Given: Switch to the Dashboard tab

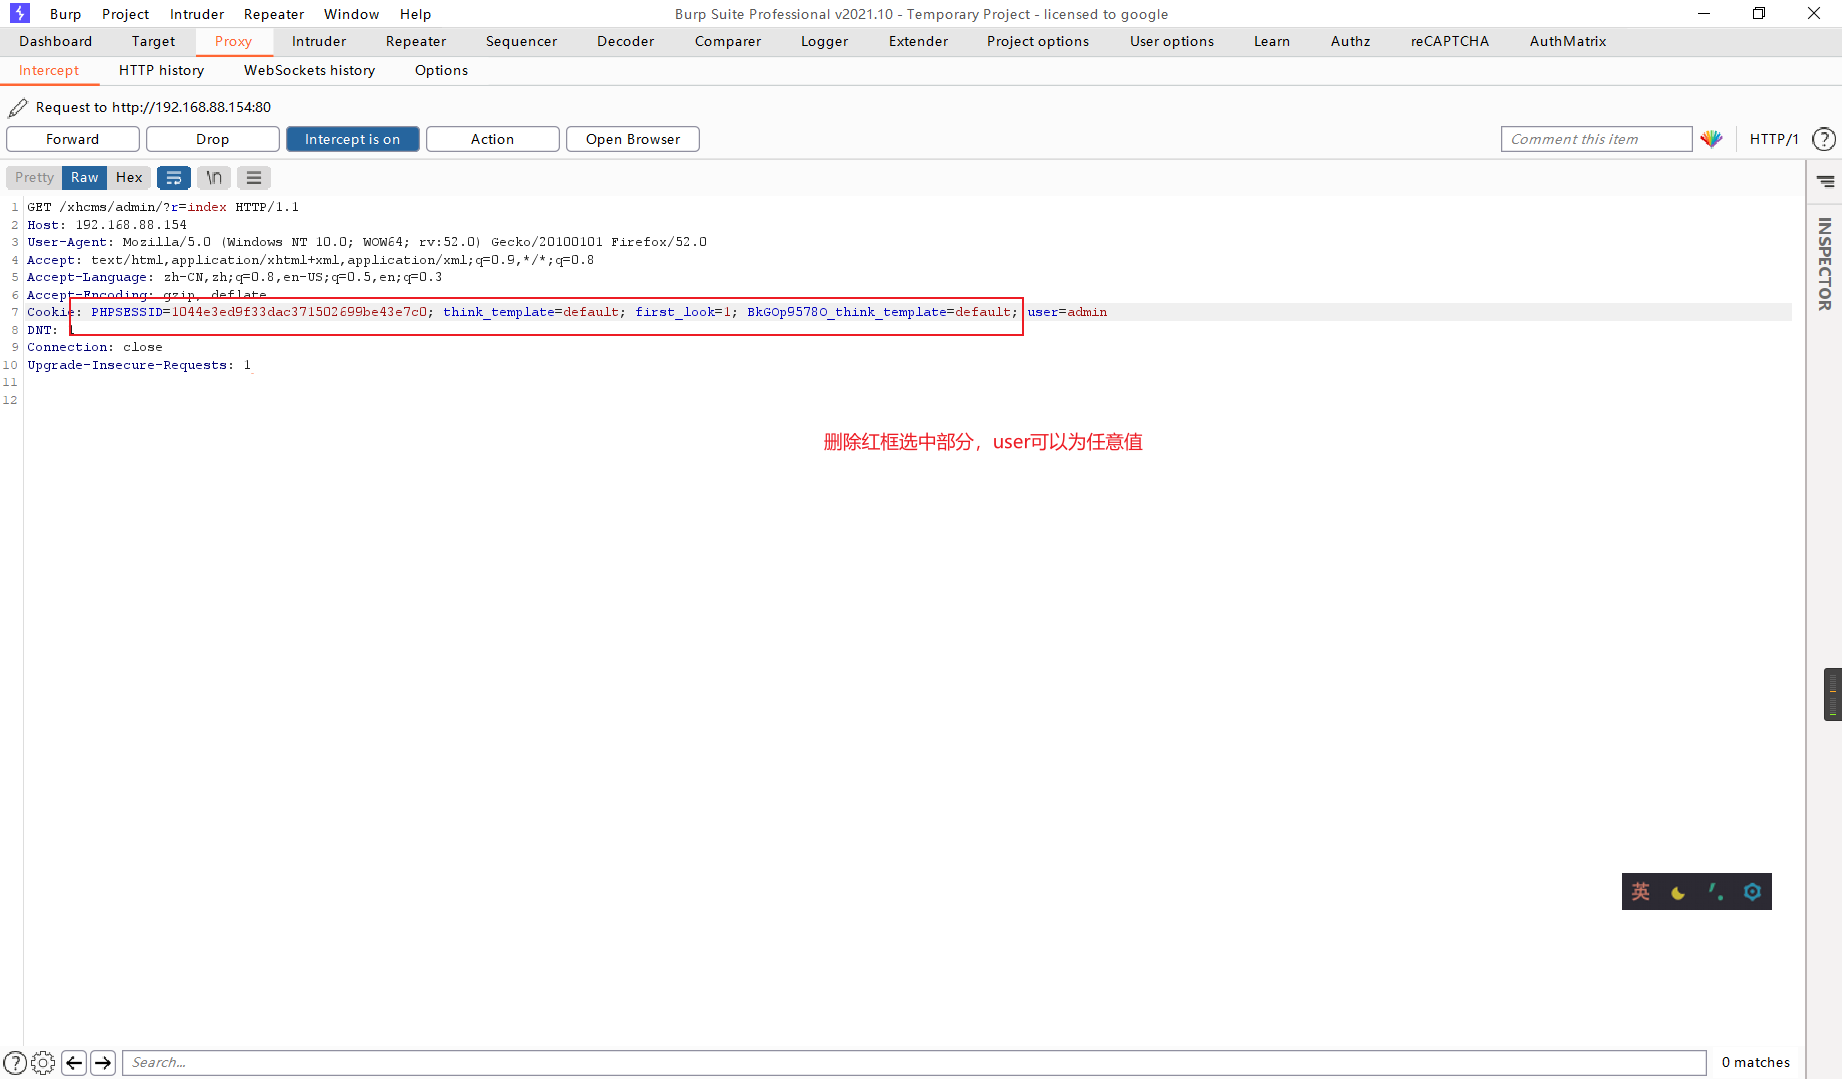Looking at the screenshot, I should 56,41.
